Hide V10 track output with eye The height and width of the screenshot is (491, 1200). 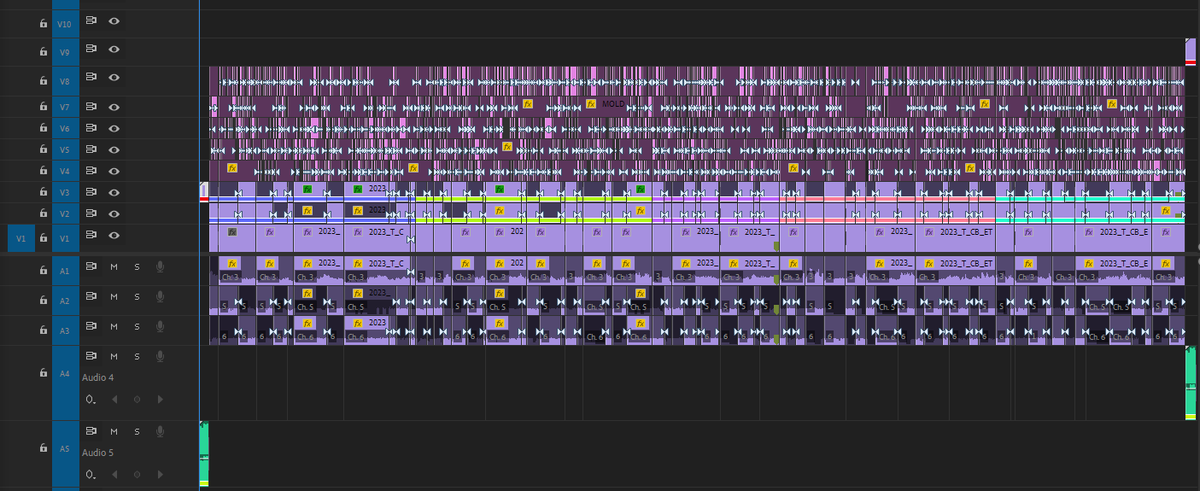(115, 21)
